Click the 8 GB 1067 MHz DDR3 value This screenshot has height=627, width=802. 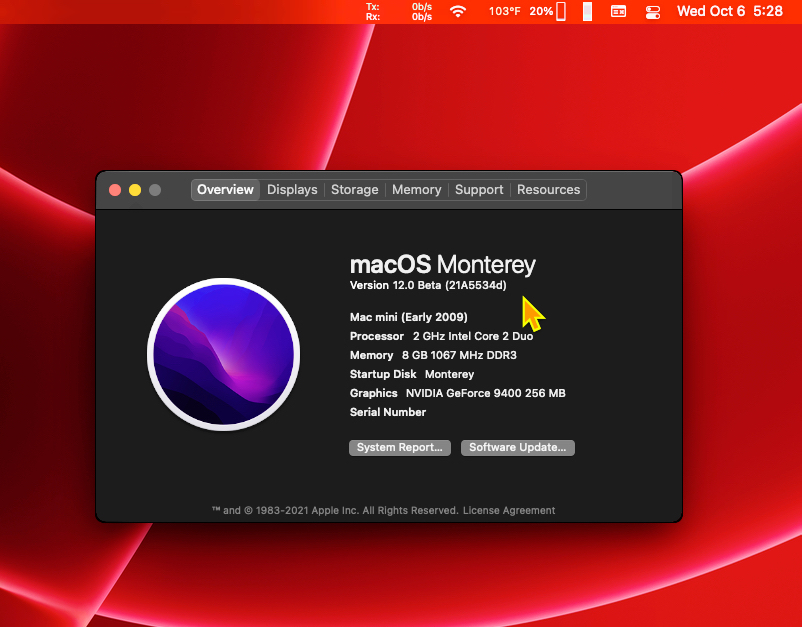coord(459,355)
